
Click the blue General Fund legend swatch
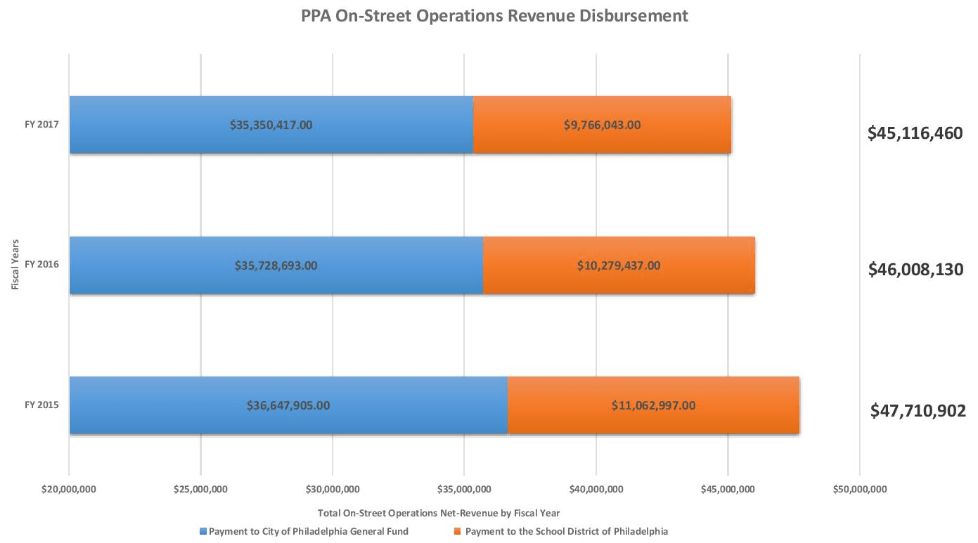(x=204, y=532)
